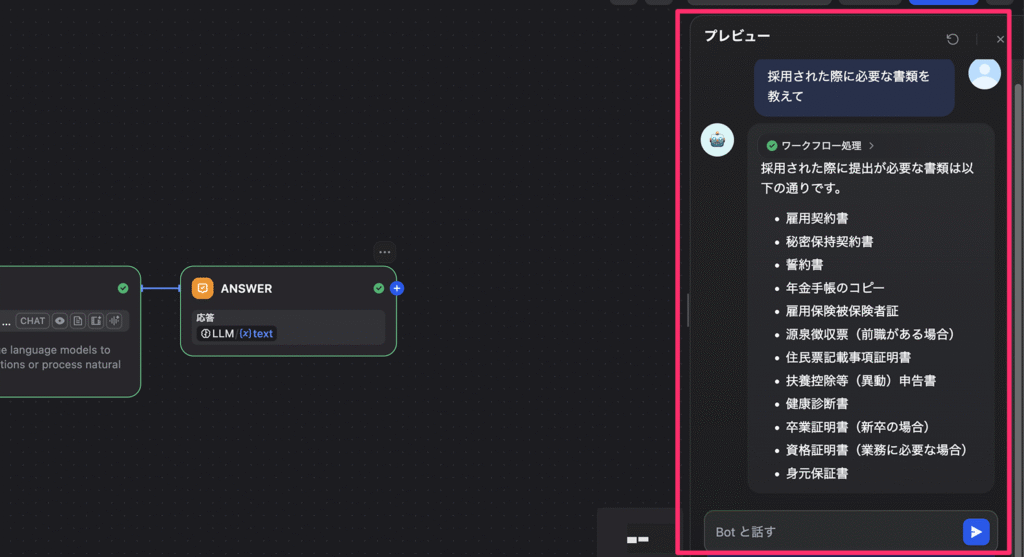Restart the preview conversation with refresh icon
The image size is (1024, 557).
[x=952, y=39]
